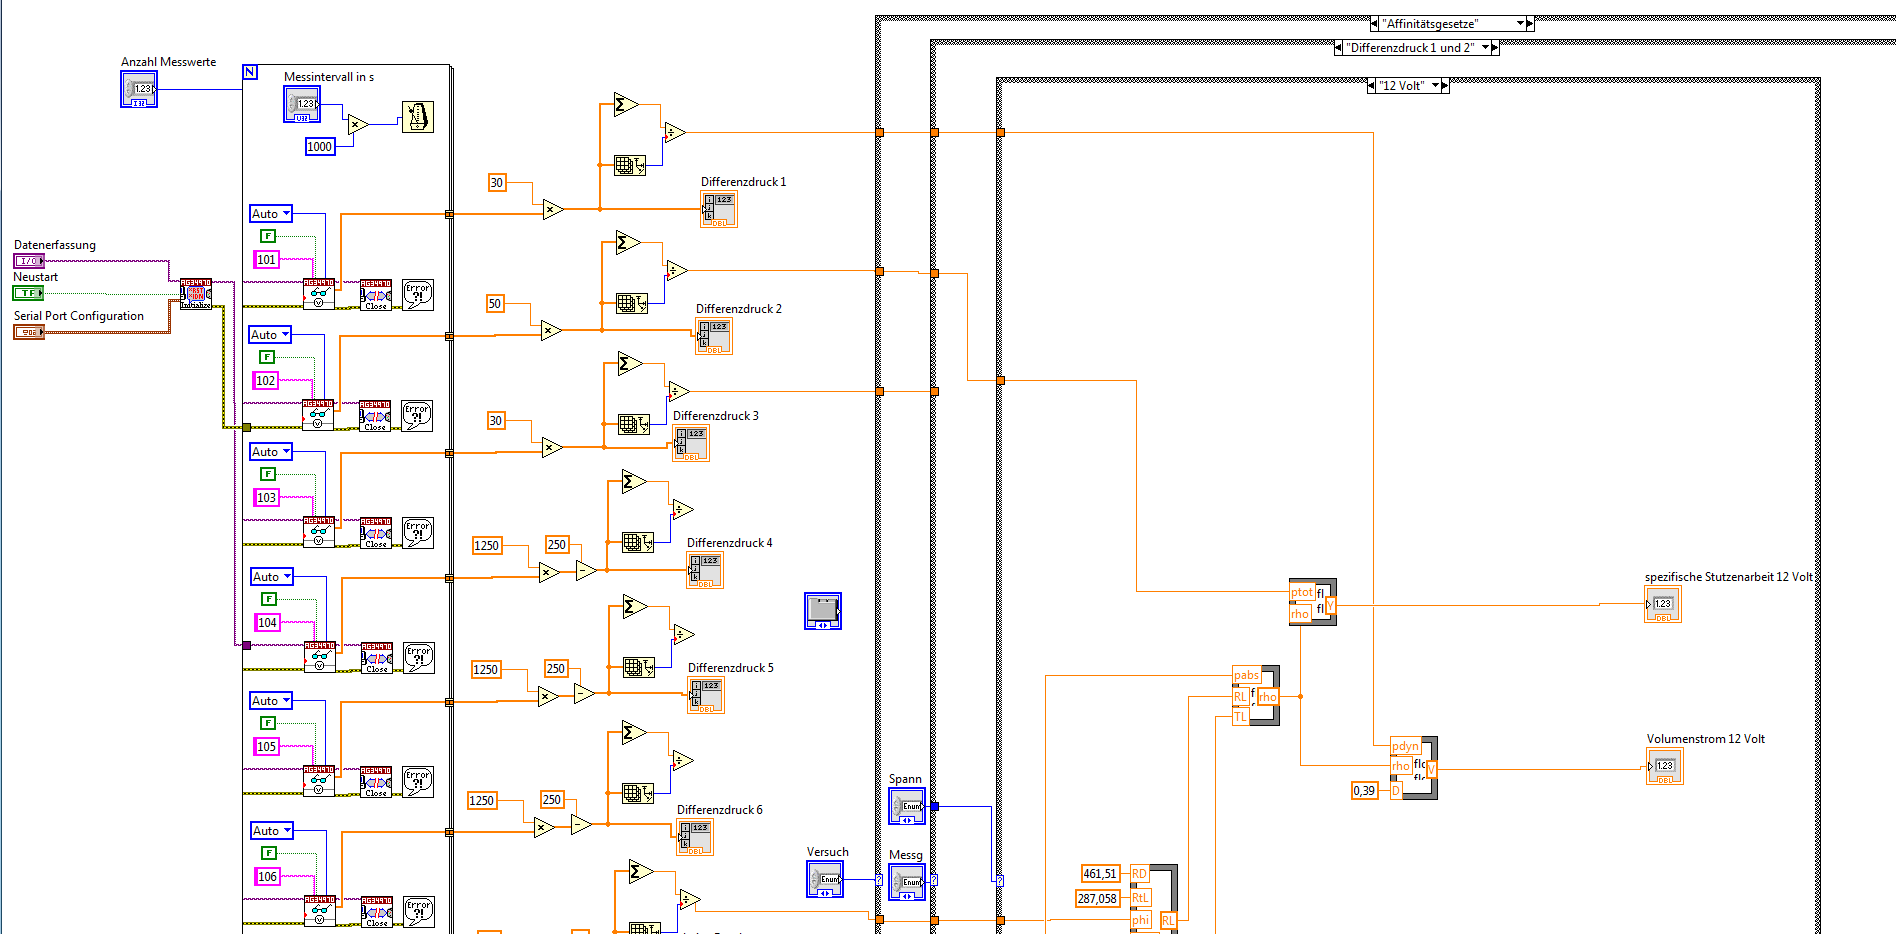Click the subtract node right of upper 250 constant

coord(586,570)
